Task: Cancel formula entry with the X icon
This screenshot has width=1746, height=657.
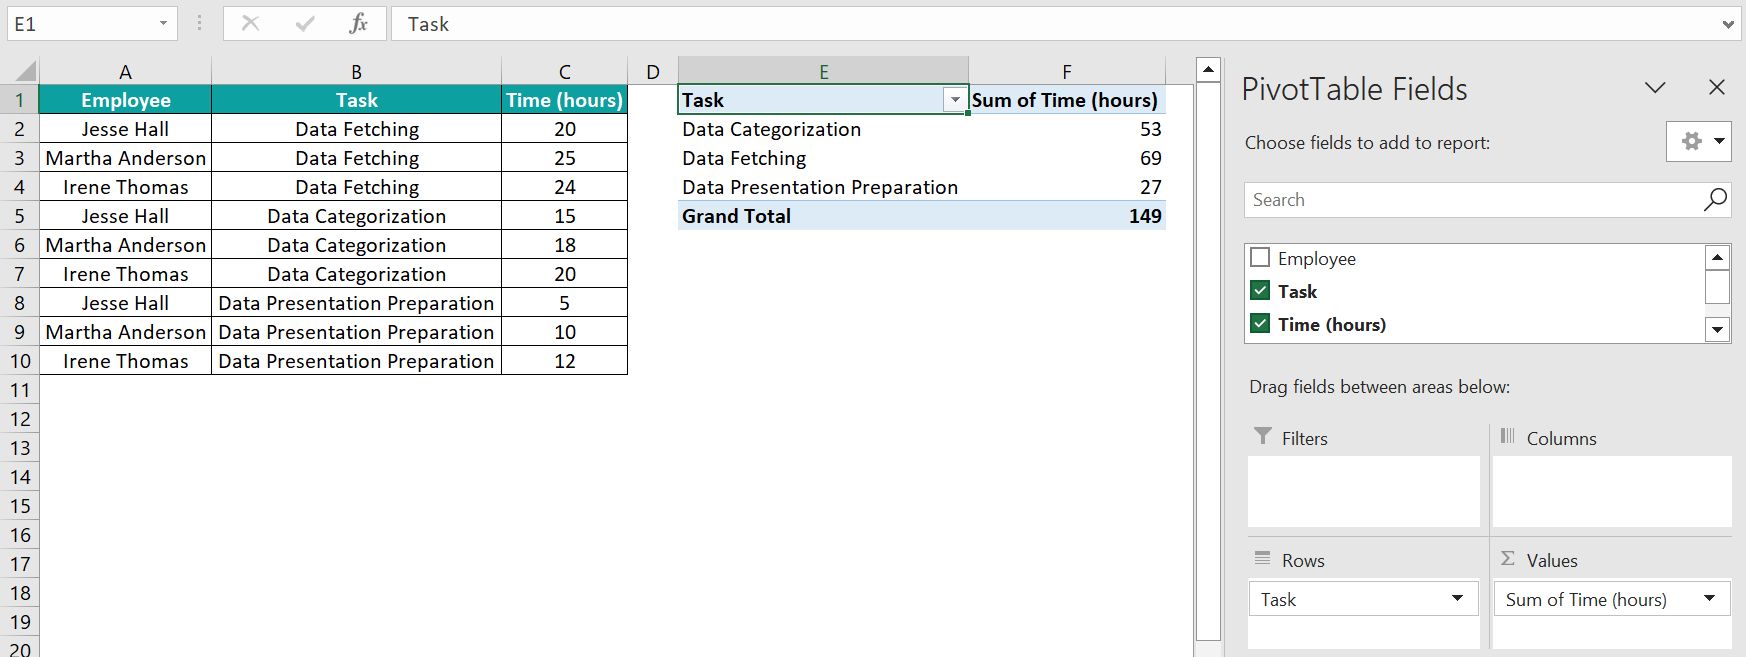Action: 251,24
